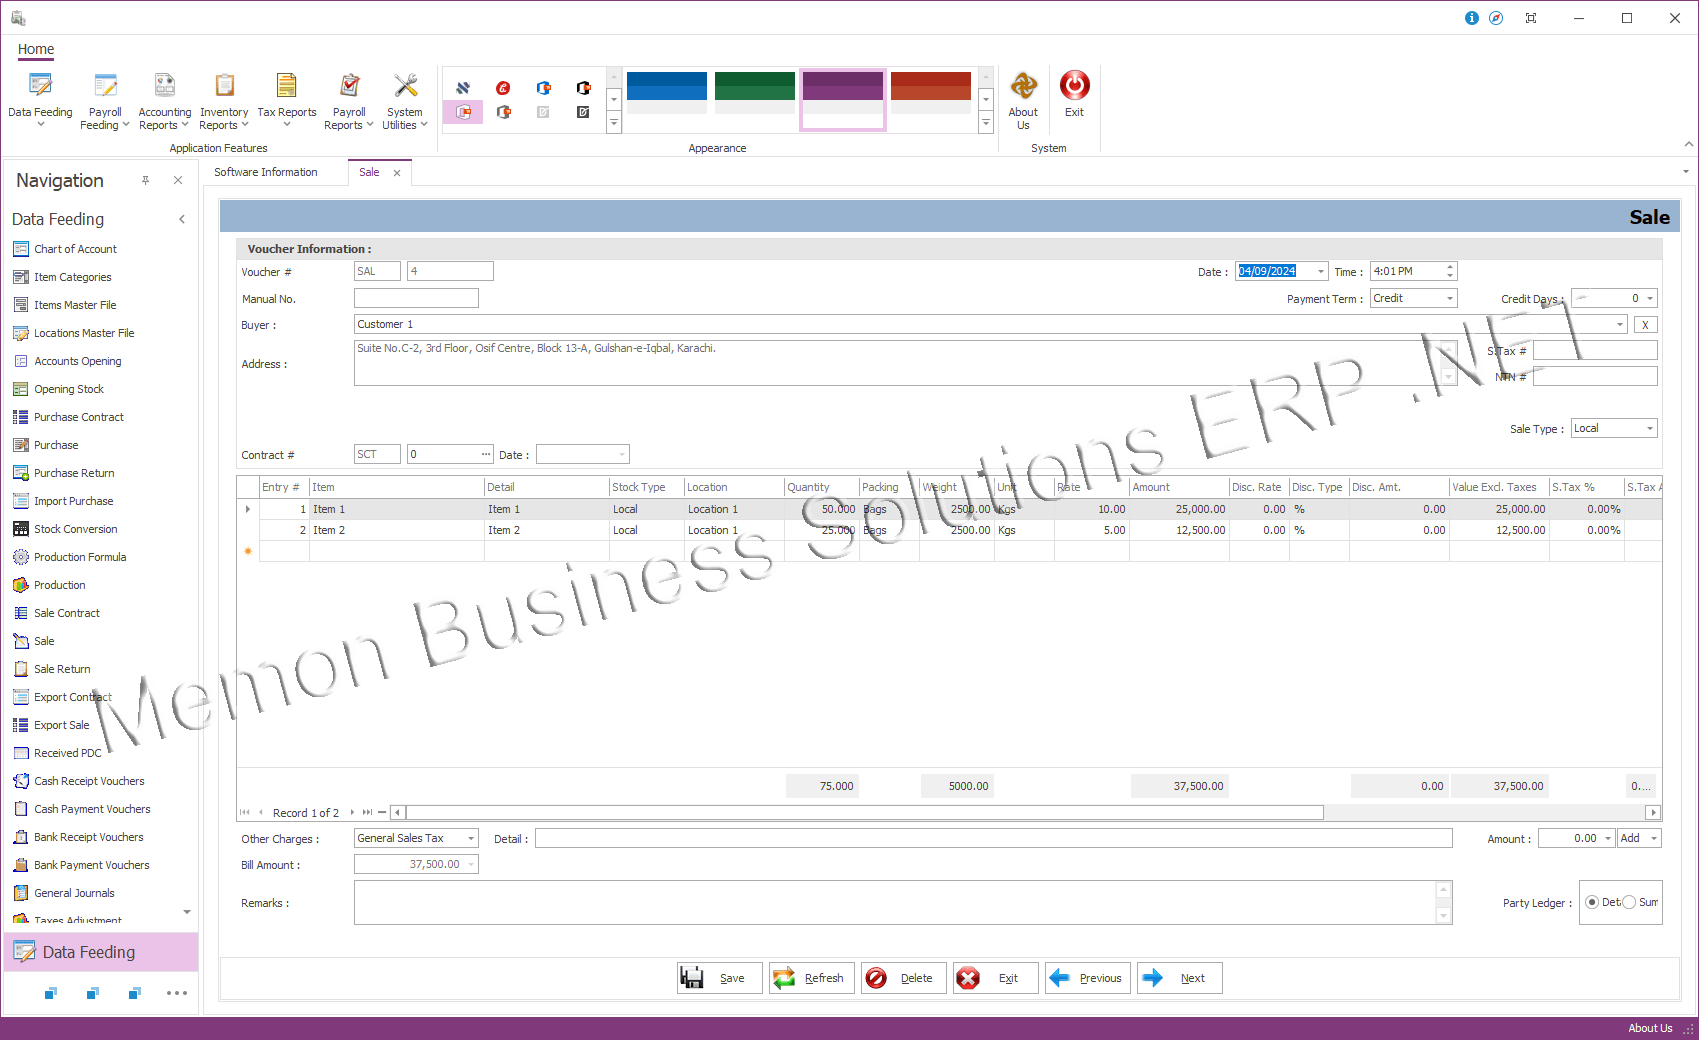The image size is (1699, 1040).
Task: Click the Remarks text area
Action: 895,902
